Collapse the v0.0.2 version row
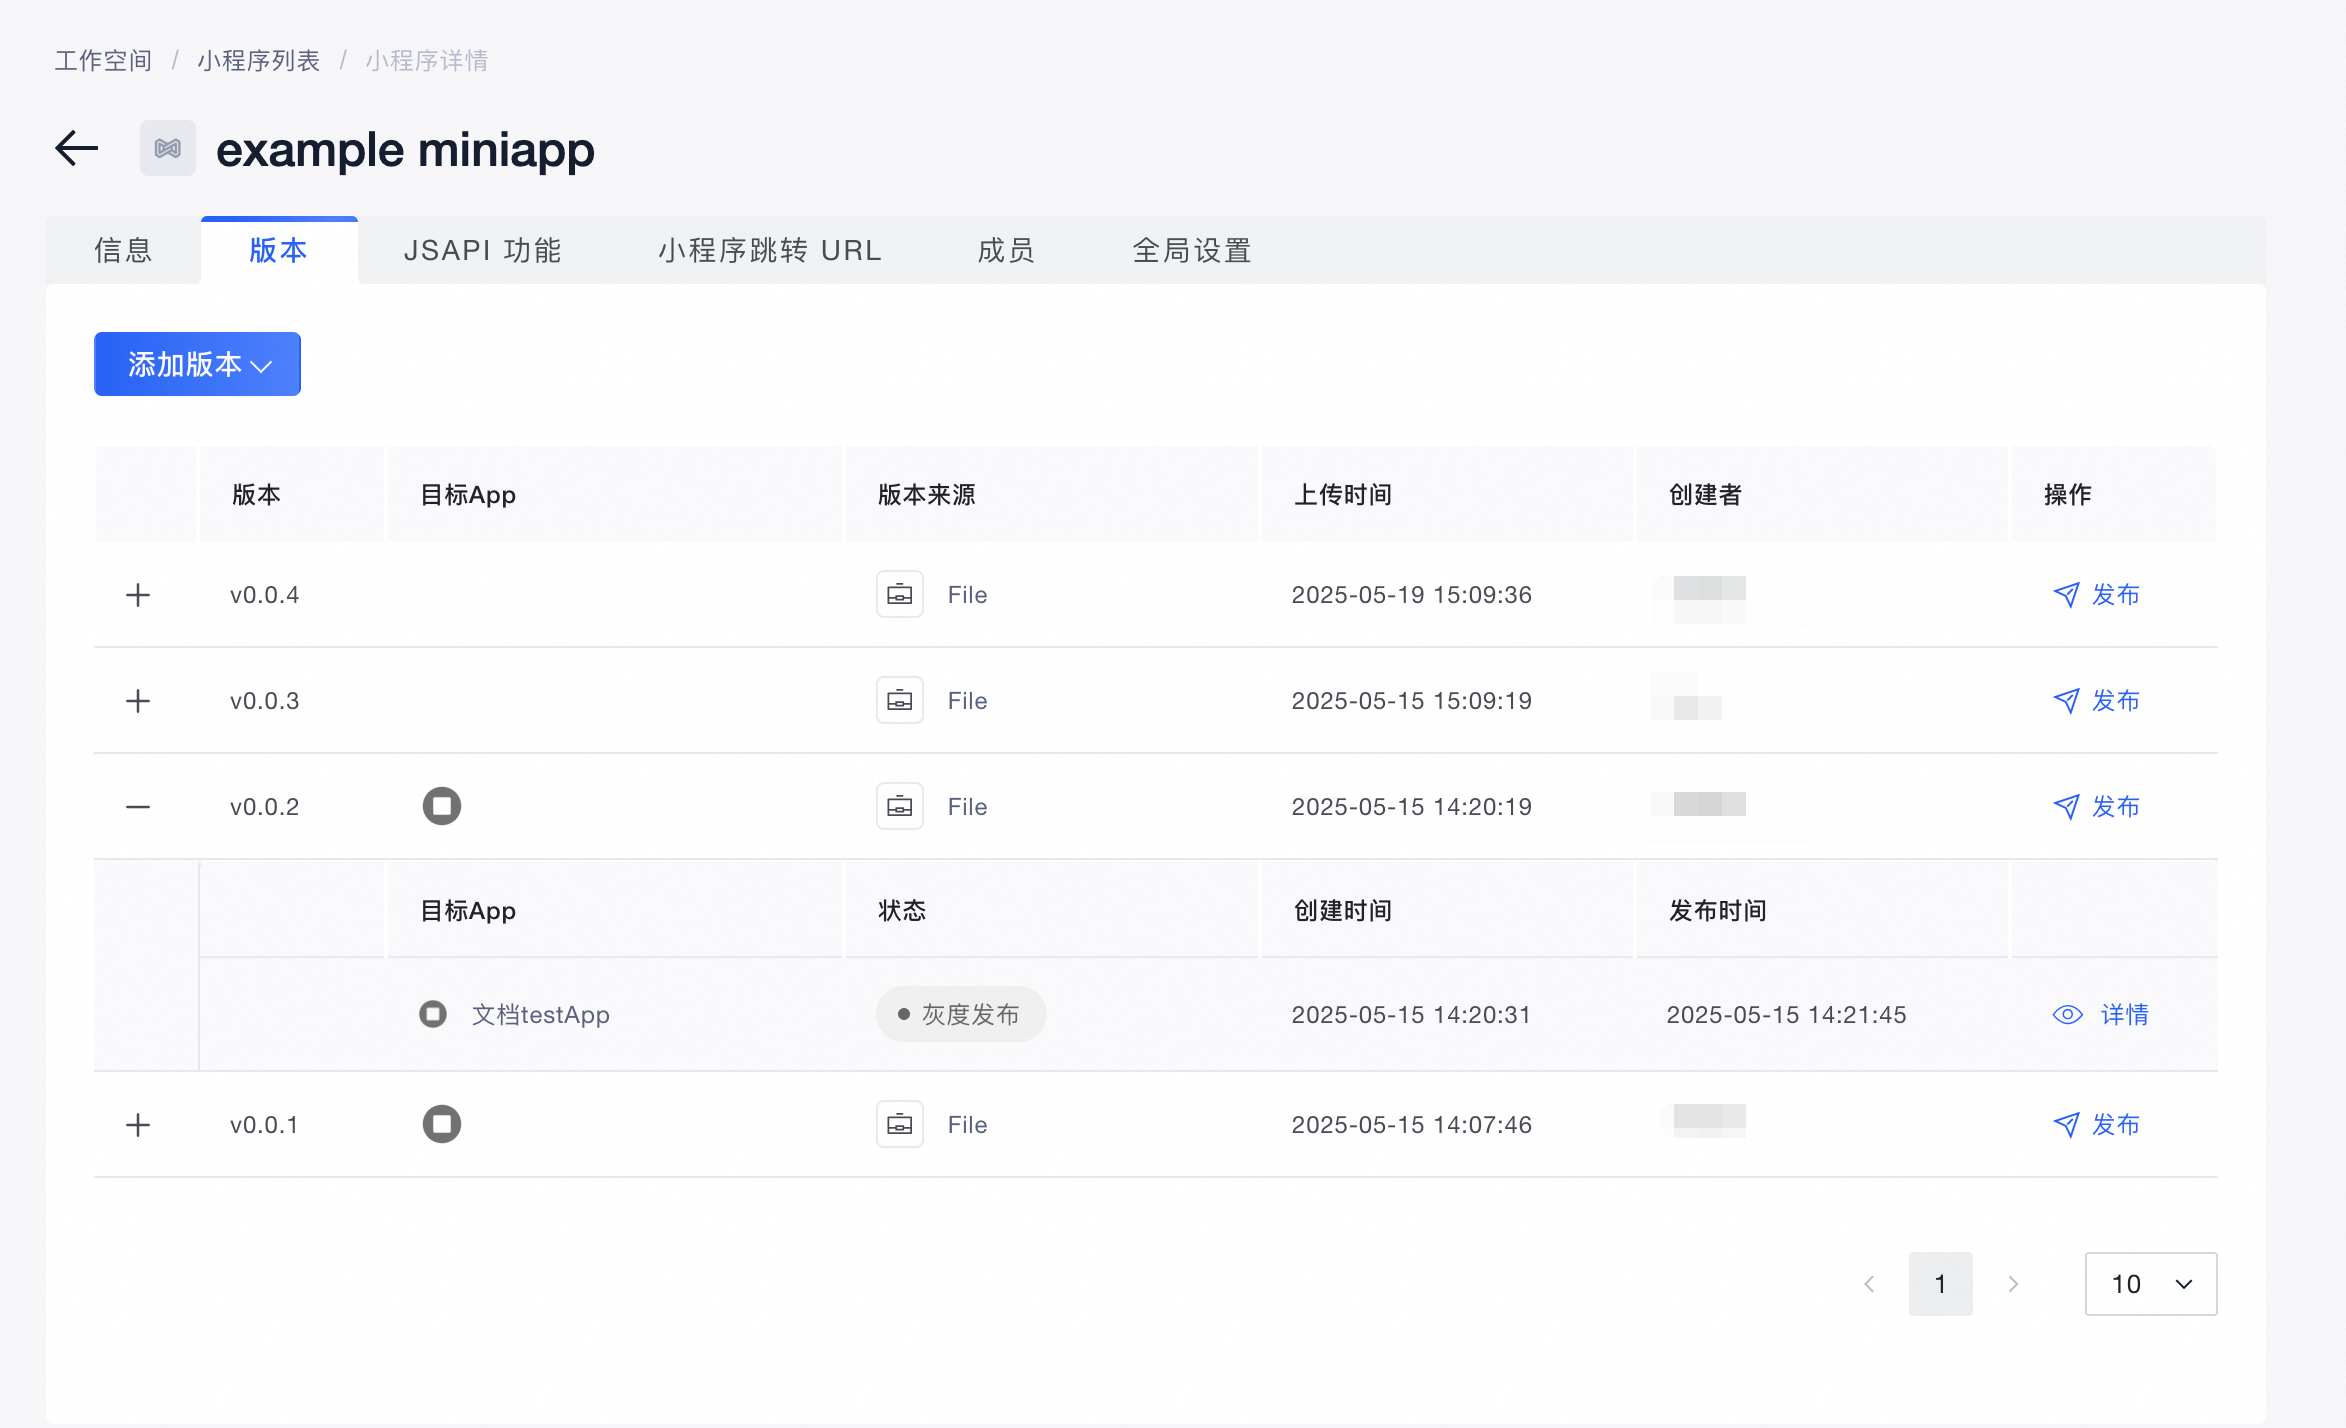This screenshot has width=2346, height=1428. (138, 806)
